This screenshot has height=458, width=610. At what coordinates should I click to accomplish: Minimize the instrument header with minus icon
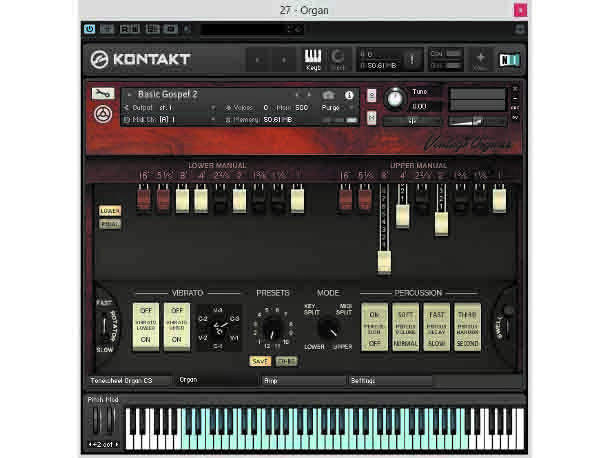click(515, 99)
